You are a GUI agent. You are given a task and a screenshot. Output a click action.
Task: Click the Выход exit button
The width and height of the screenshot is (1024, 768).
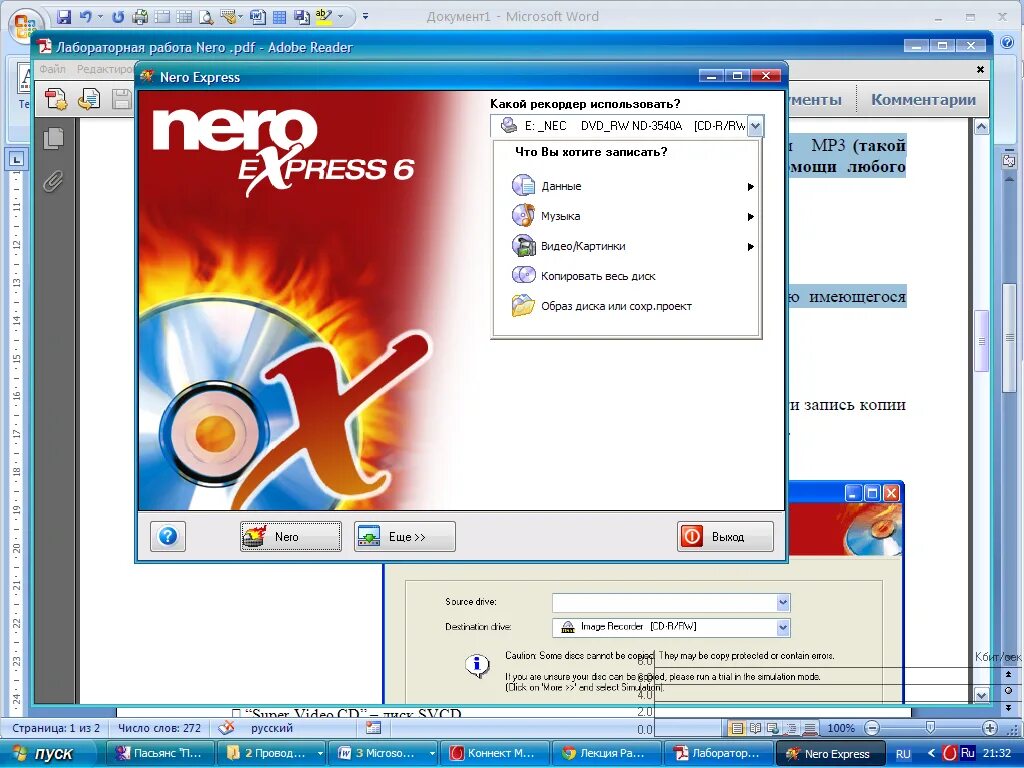pyautogui.click(x=726, y=536)
